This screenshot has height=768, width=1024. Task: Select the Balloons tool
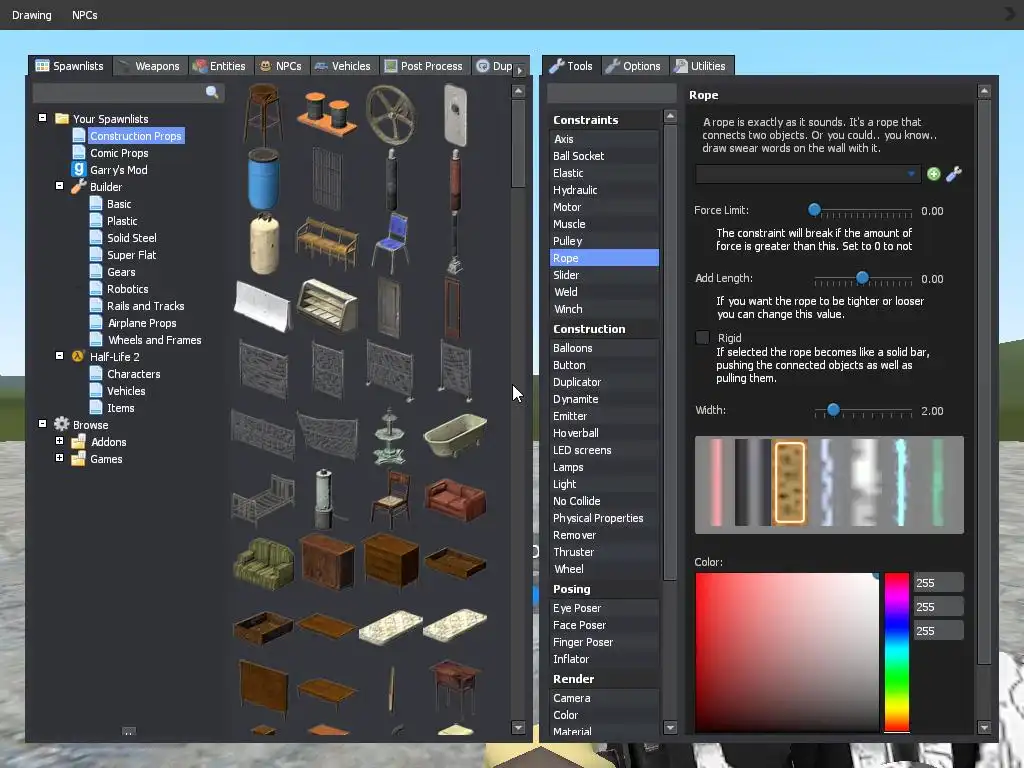(x=604, y=348)
